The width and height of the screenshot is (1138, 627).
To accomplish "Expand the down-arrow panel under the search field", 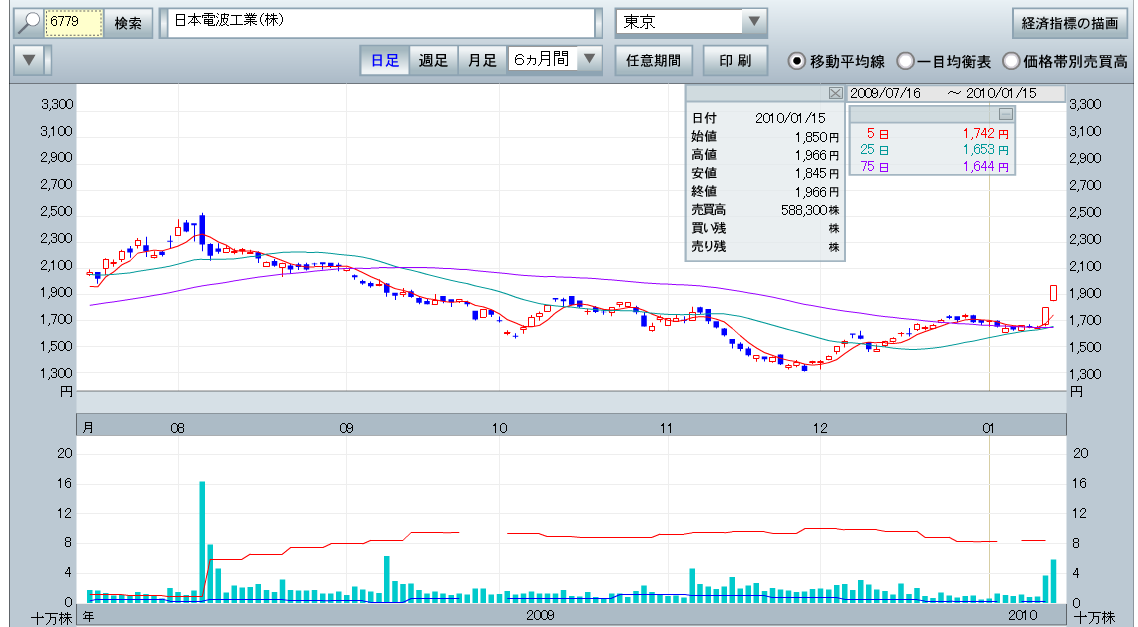I will pos(29,60).
